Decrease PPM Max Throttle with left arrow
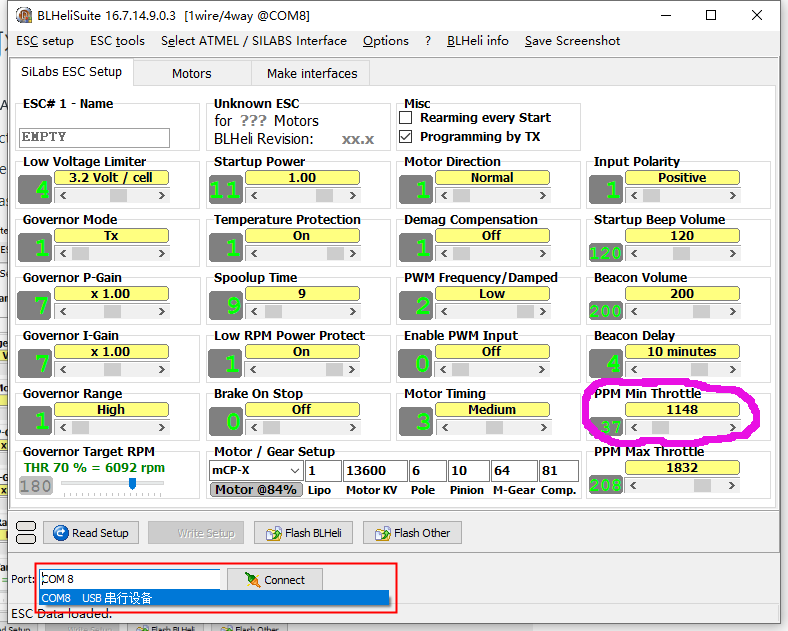This screenshot has width=788, height=631. 633,485
